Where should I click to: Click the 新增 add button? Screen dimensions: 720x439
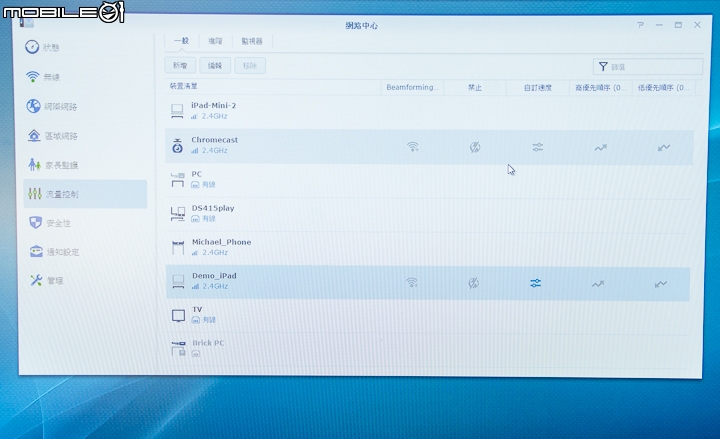(x=180, y=65)
